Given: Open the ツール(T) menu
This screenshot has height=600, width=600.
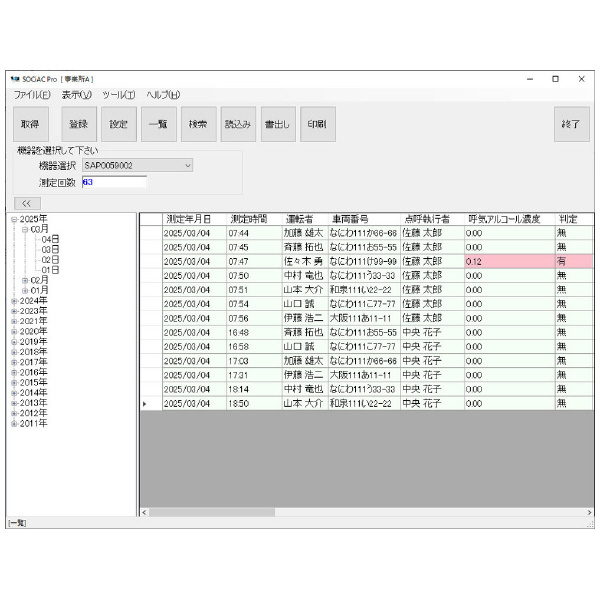Looking at the screenshot, I should [118, 94].
